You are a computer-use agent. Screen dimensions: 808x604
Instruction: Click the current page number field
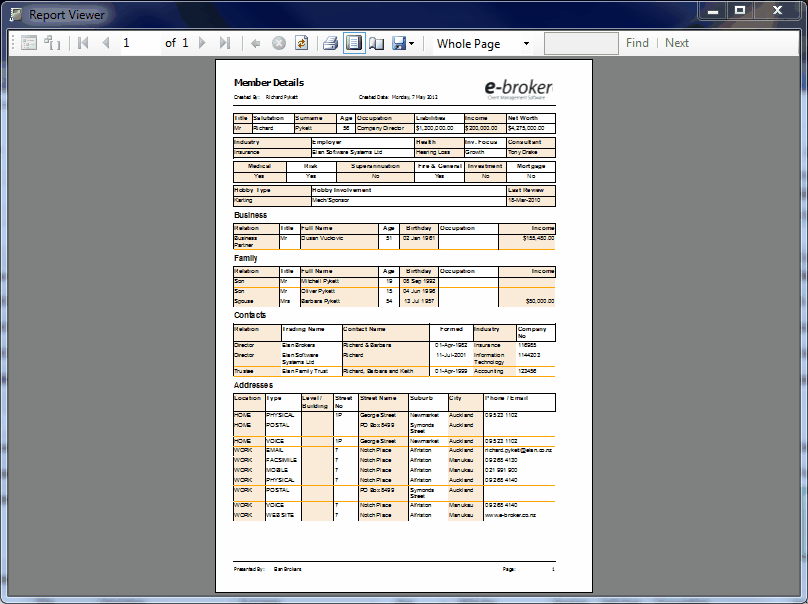click(140, 43)
